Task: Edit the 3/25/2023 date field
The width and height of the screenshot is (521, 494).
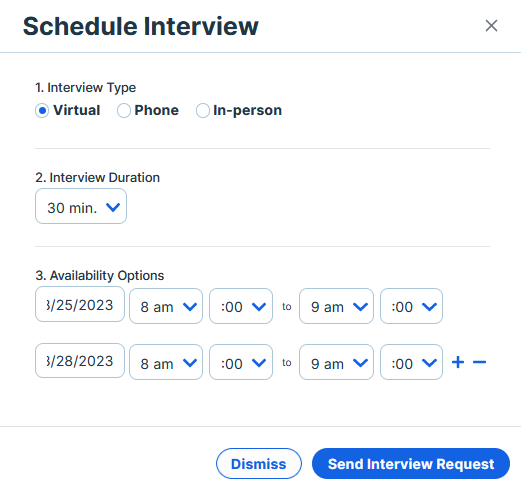Action: (x=80, y=304)
